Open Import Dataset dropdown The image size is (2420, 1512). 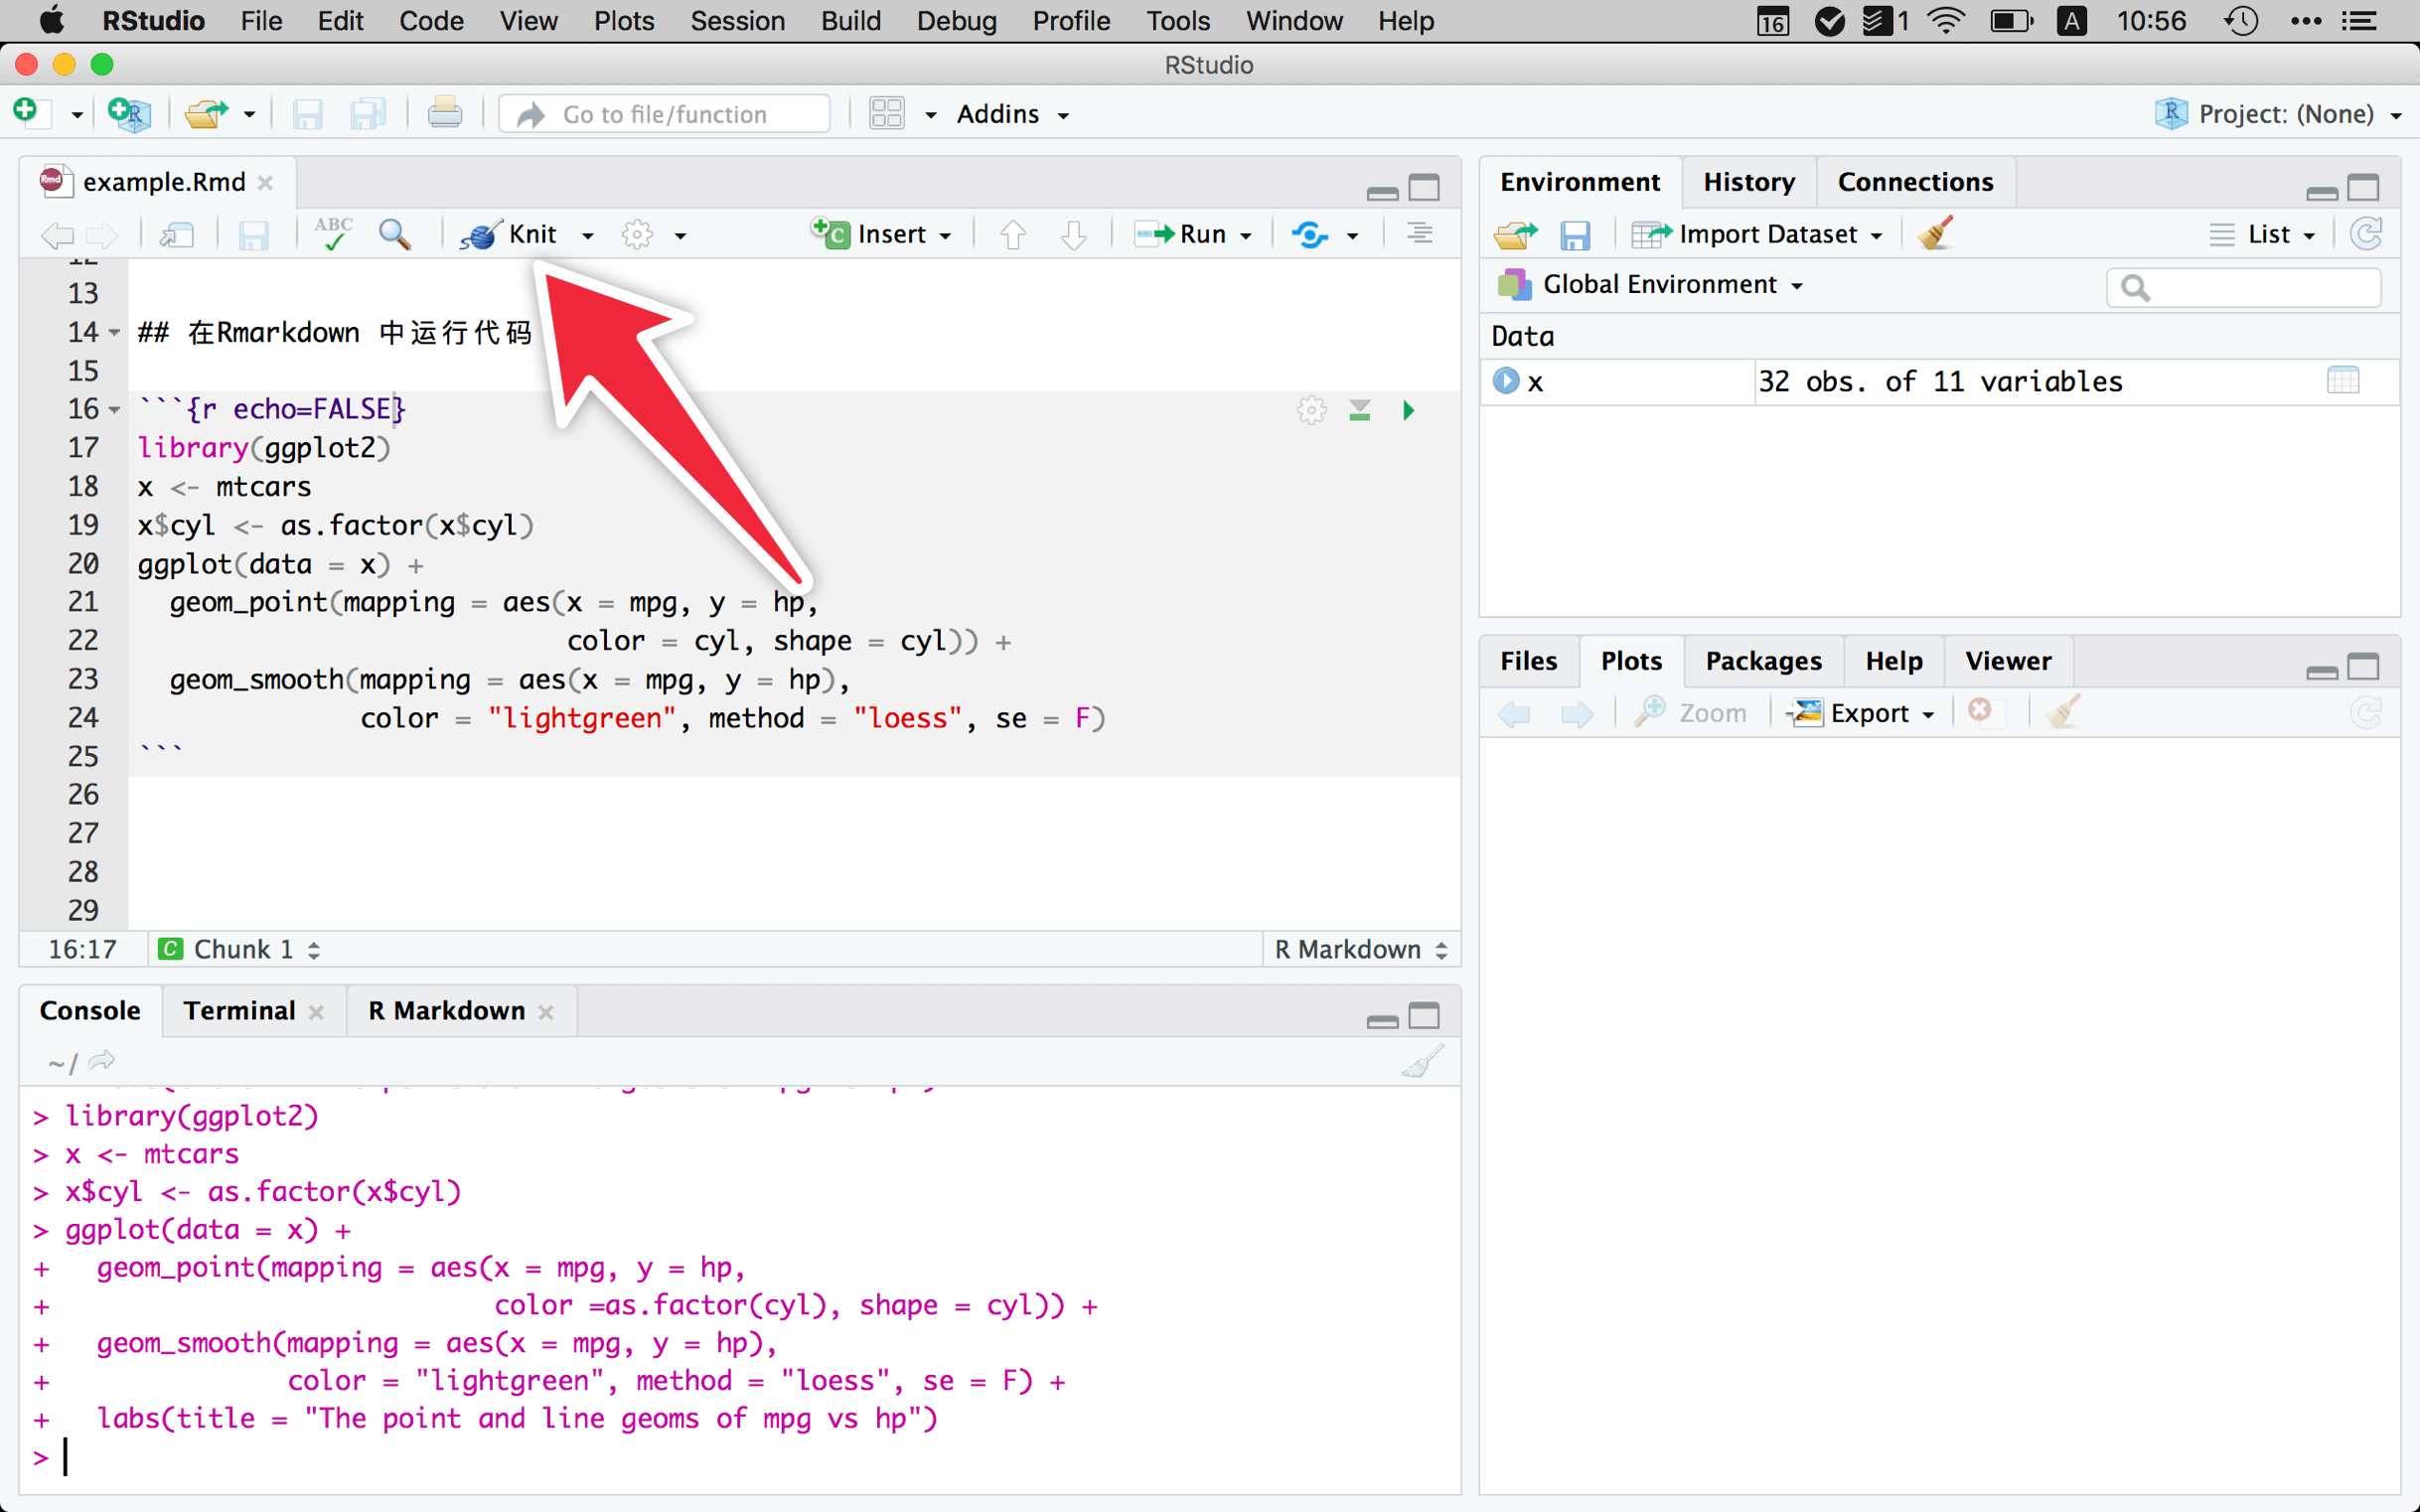[x=1757, y=234]
